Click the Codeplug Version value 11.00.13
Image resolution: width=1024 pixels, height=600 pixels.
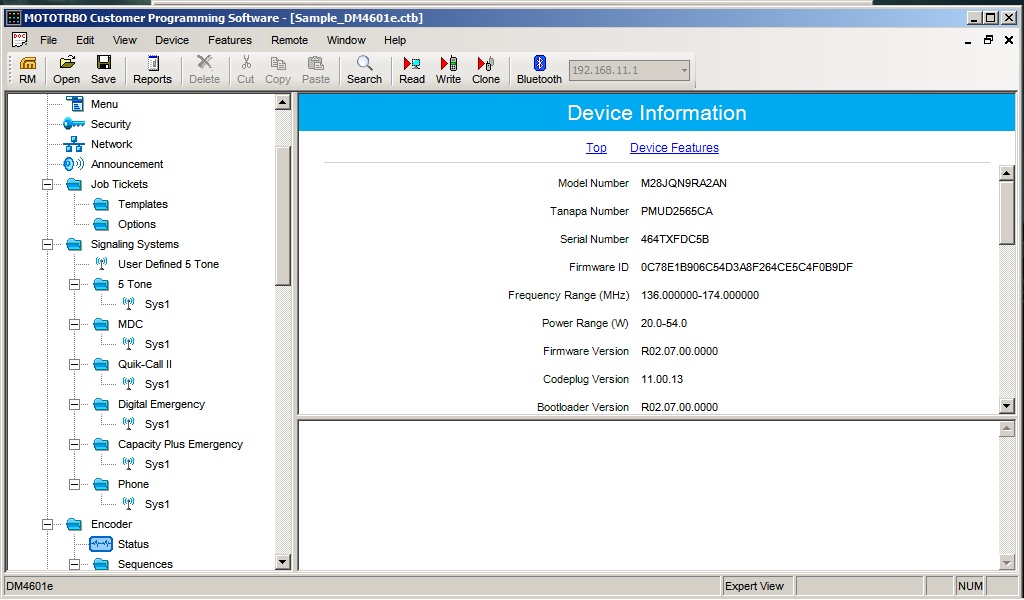pyautogui.click(x=662, y=379)
